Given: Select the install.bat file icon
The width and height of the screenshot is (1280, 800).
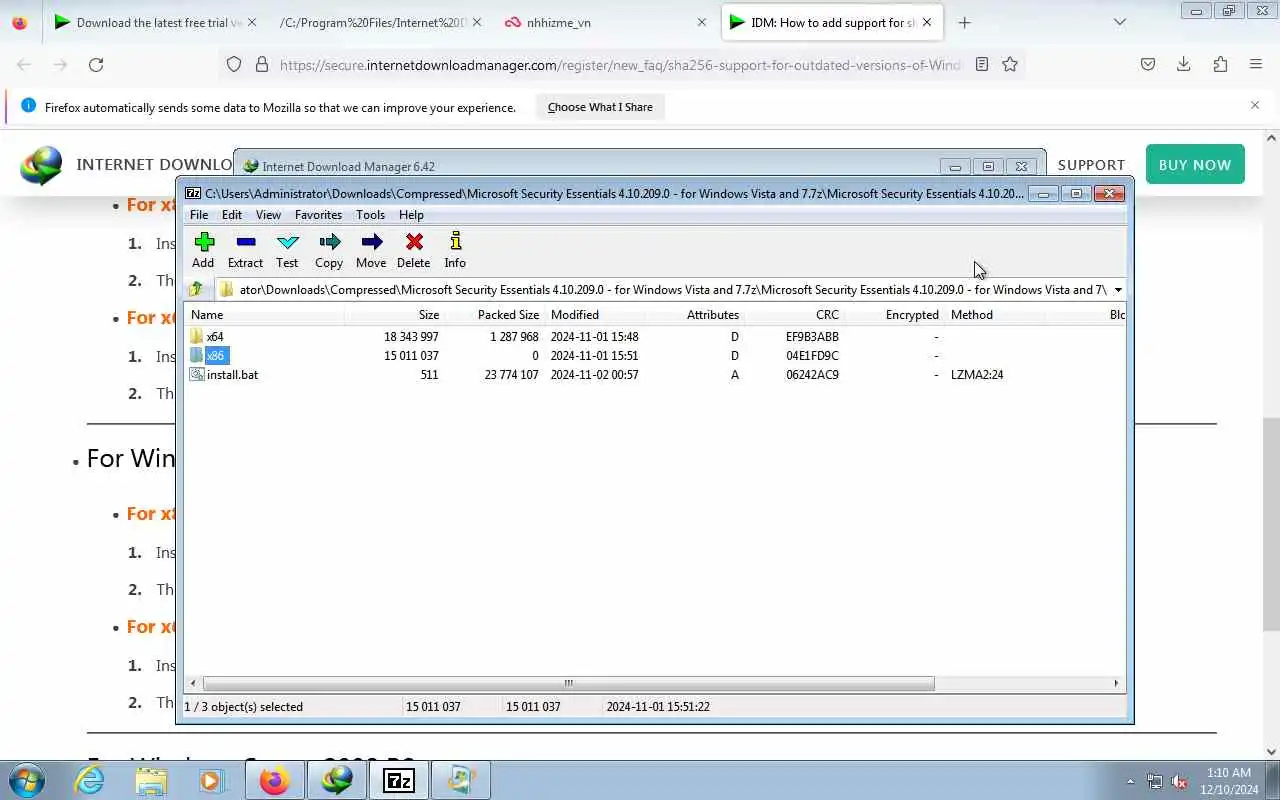Looking at the screenshot, I should (x=197, y=375).
